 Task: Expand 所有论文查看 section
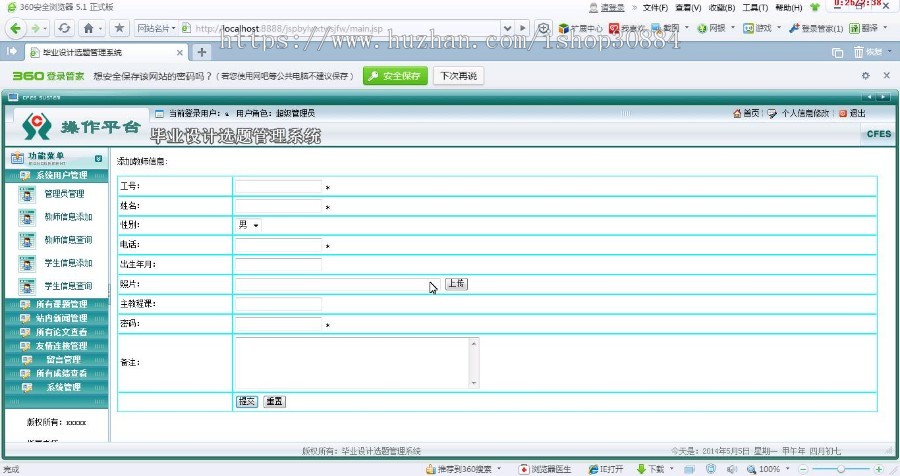[57, 332]
